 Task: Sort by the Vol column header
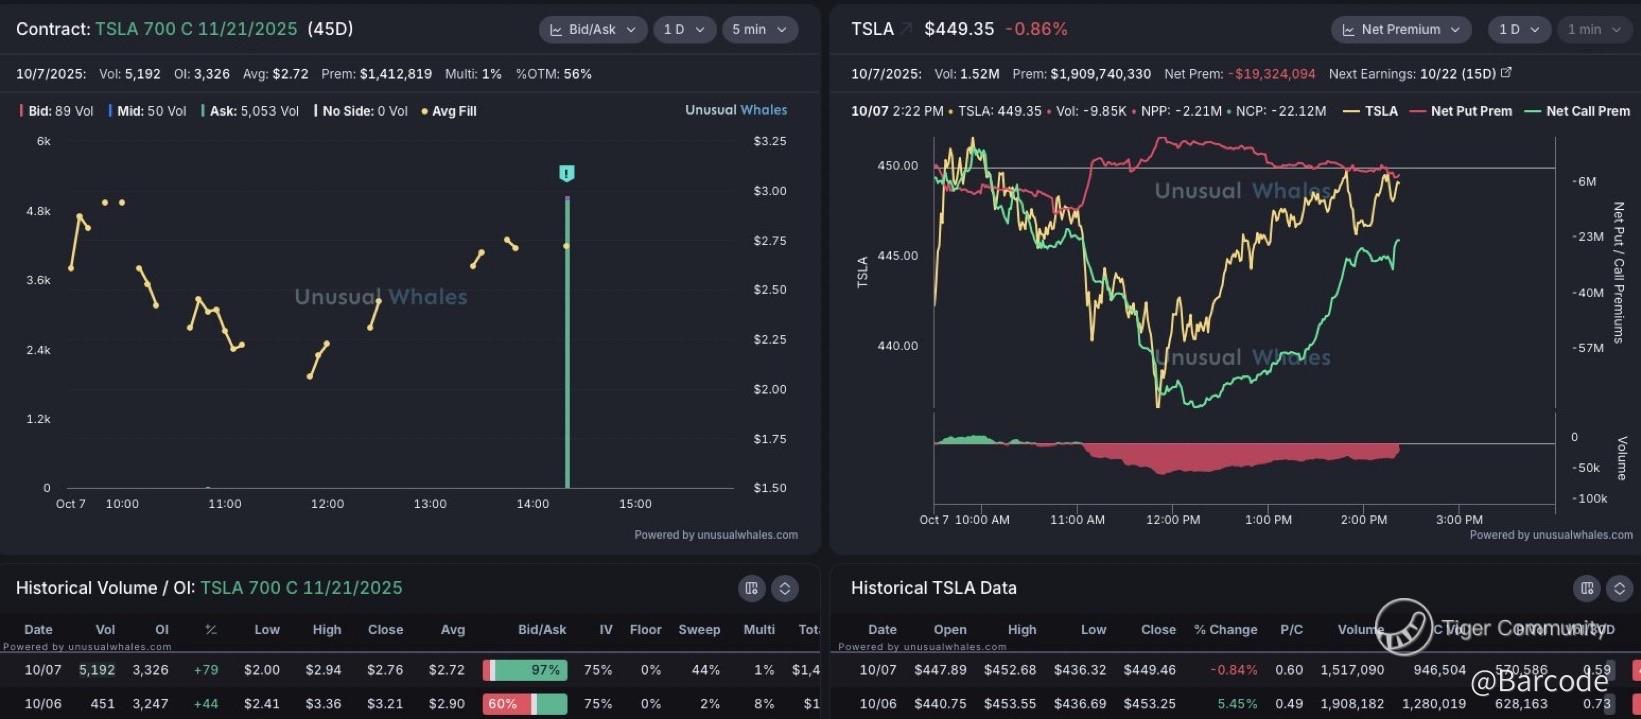[105, 629]
